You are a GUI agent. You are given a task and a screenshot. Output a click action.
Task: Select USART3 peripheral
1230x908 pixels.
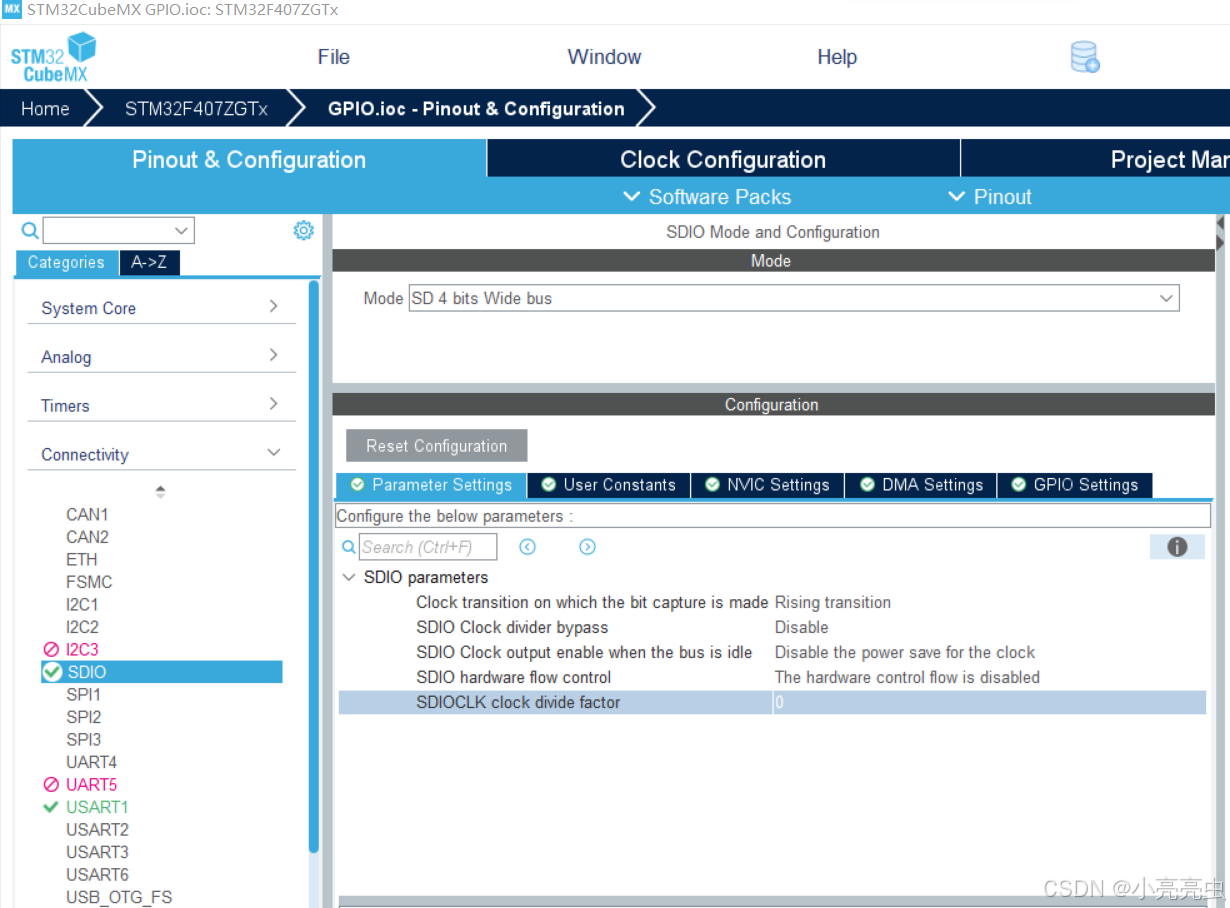coord(97,852)
